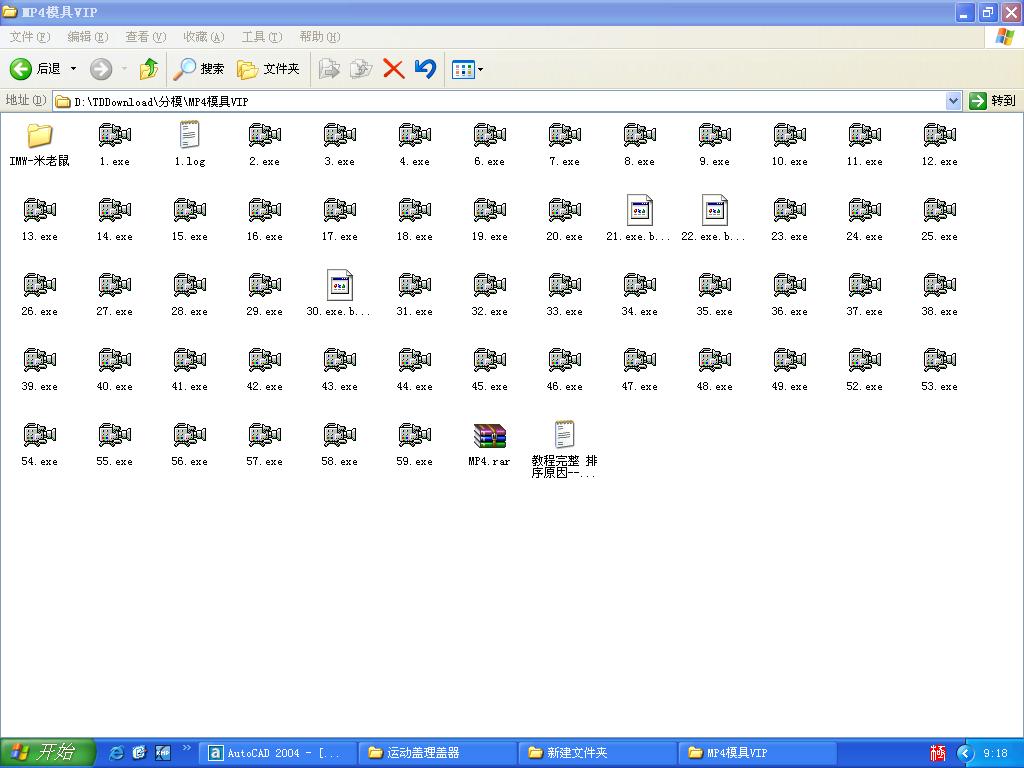The image size is (1024, 768).
Task: Click the Copy To toolbar icon
Action: coord(360,69)
